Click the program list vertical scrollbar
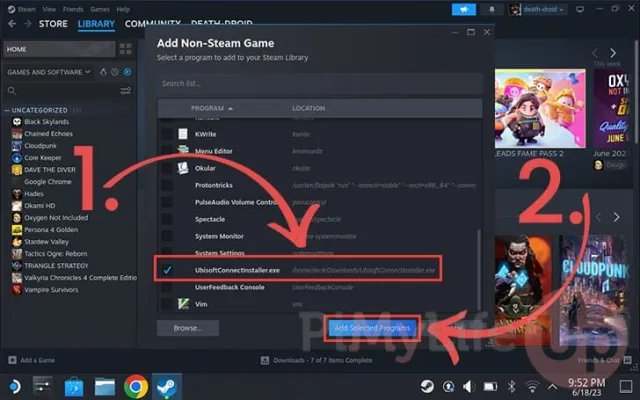Screen dimensions: 640x400 pos(479,269)
